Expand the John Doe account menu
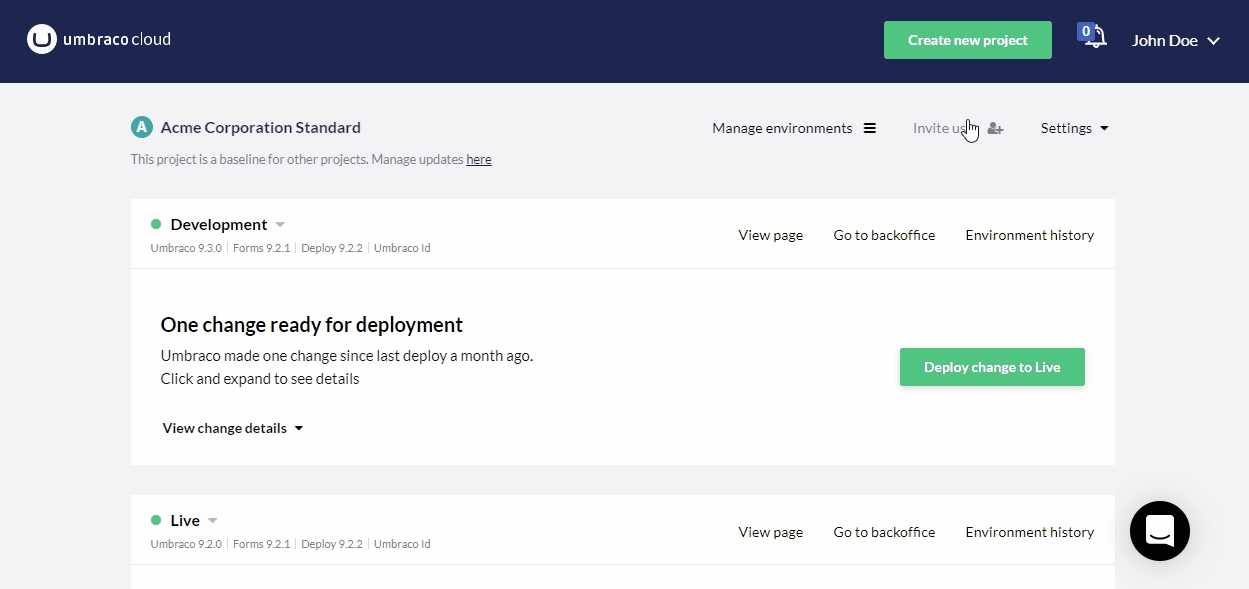The width and height of the screenshot is (1249, 589). click(x=1175, y=41)
